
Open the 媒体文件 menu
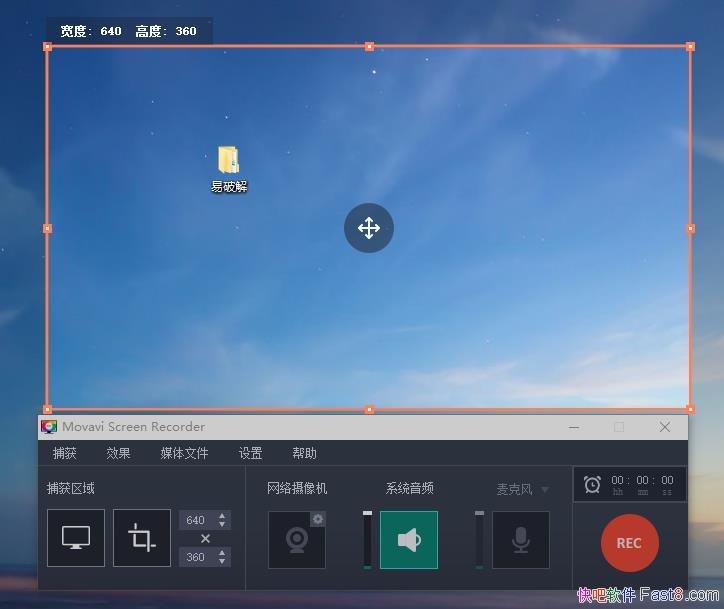[184, 453]
